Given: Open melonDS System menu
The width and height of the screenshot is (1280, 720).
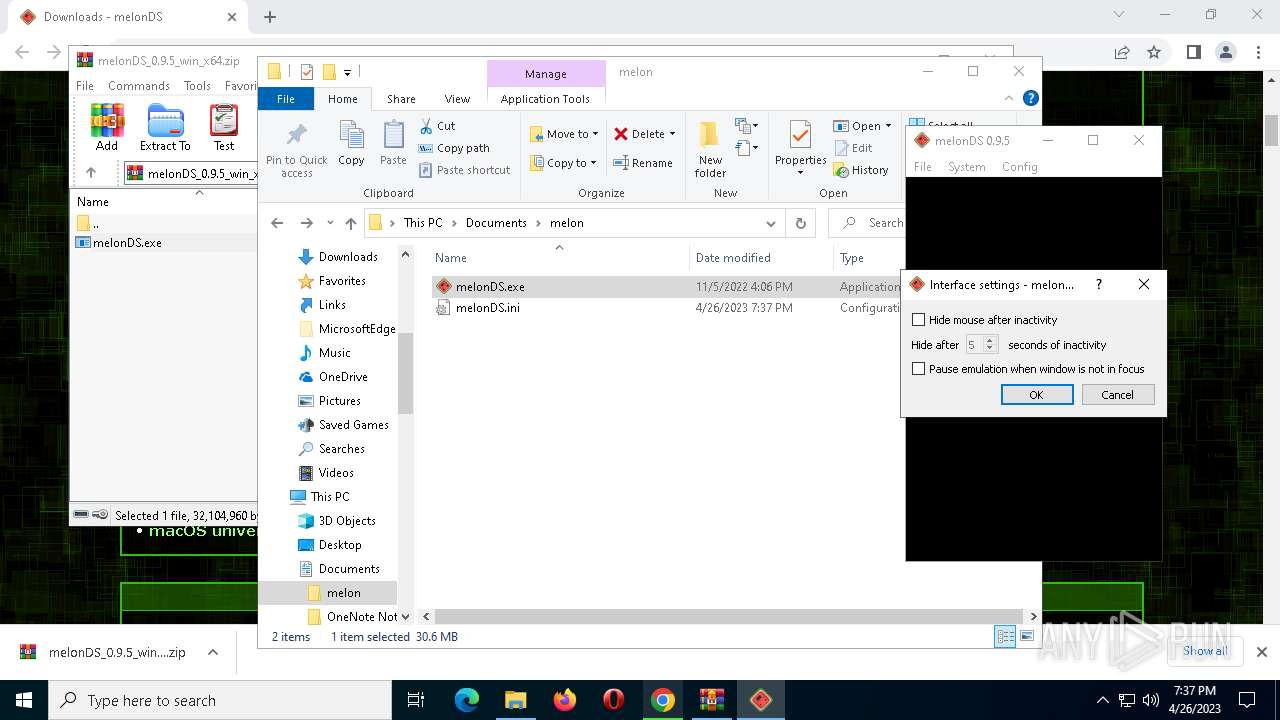Looking at the screenshot, I should (x=967, y=167).
